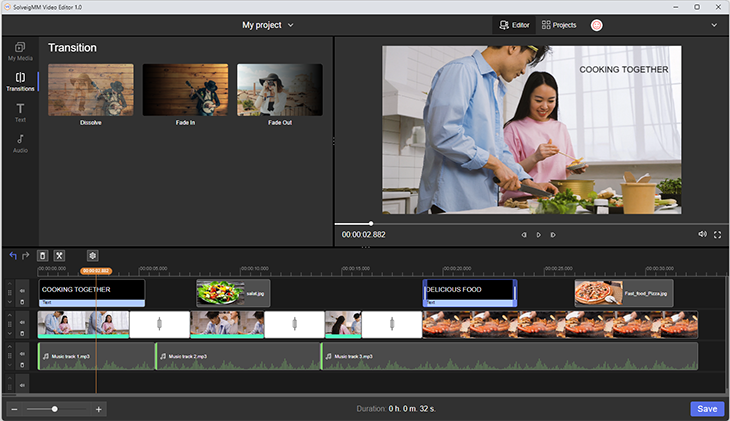
Task: Expand the top-right chevron menu
Action: [x=714, y=25]
